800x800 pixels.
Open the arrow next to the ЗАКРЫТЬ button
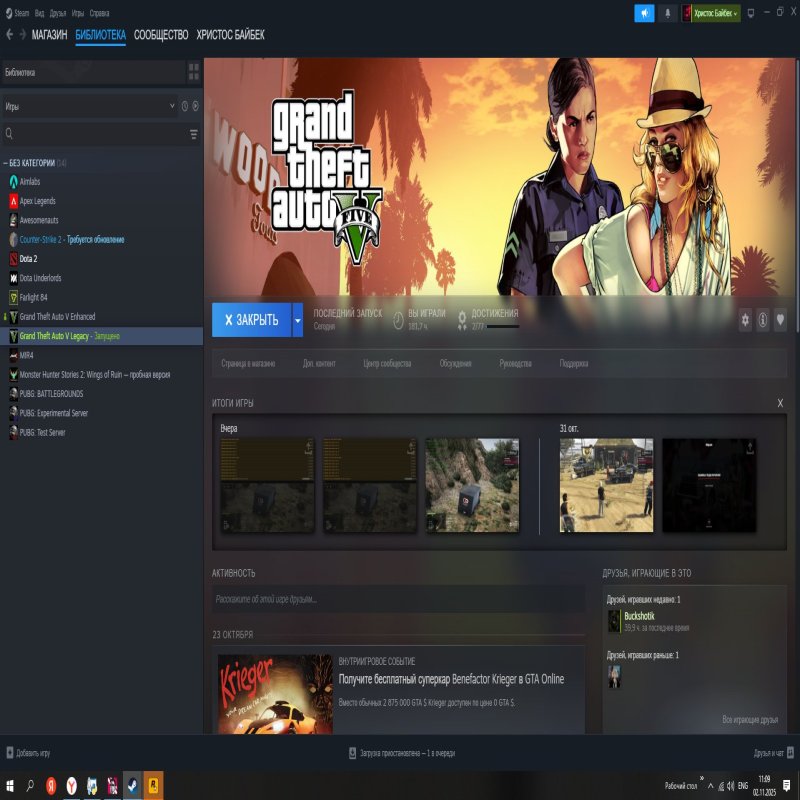[297, 320]
